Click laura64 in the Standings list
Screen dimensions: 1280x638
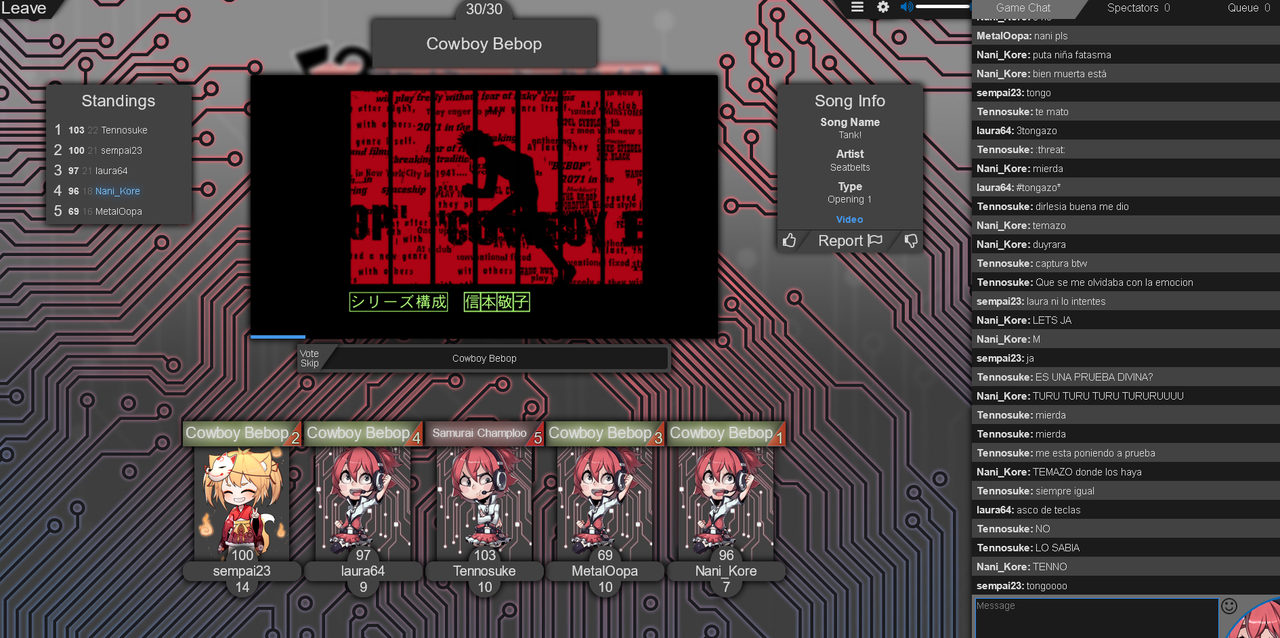click(111, 171)
